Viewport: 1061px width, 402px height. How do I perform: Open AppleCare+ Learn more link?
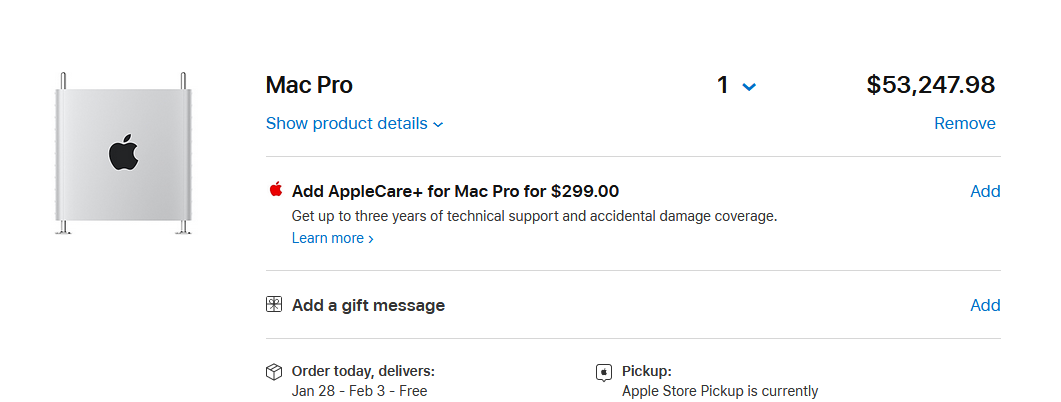click(332, 238)
